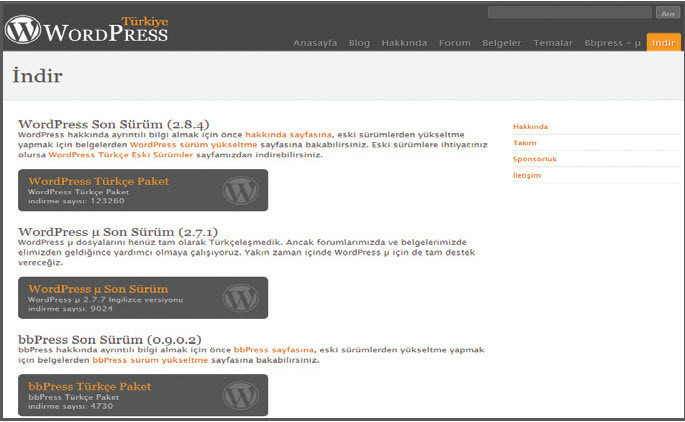
Task: Open sidebar İletişim link
Action: click(527, 175)
